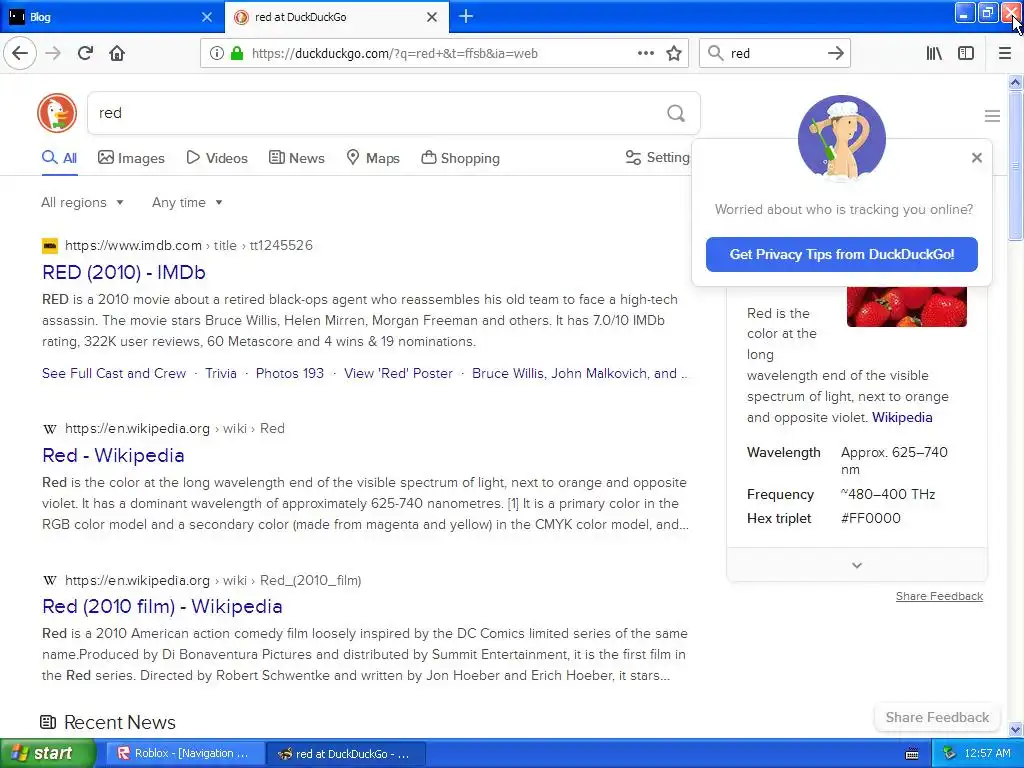
Task: Click the floating Share Feedback button
Action: click(x=937, y=717)
